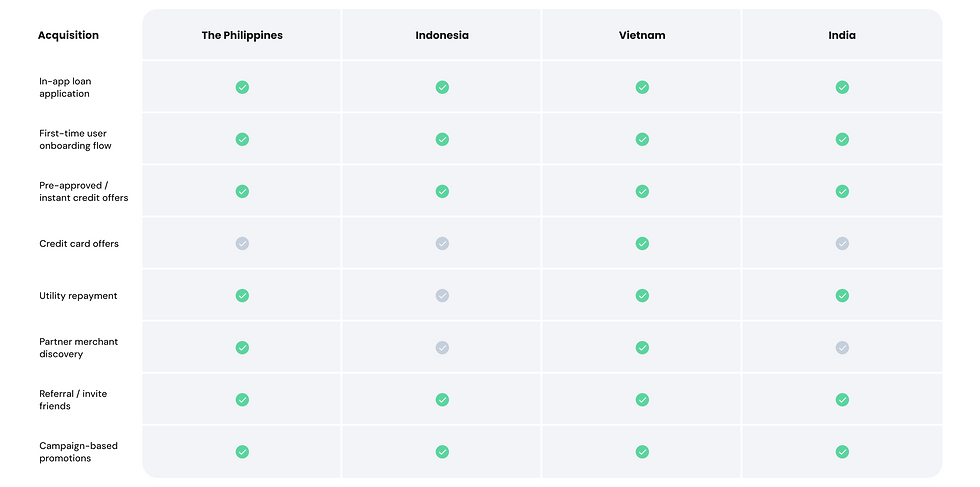This screenshot has width=980, height=487.
Task: Click the green check for Pre-approved credit offers, Indonesia
Action: click(442, 191)
